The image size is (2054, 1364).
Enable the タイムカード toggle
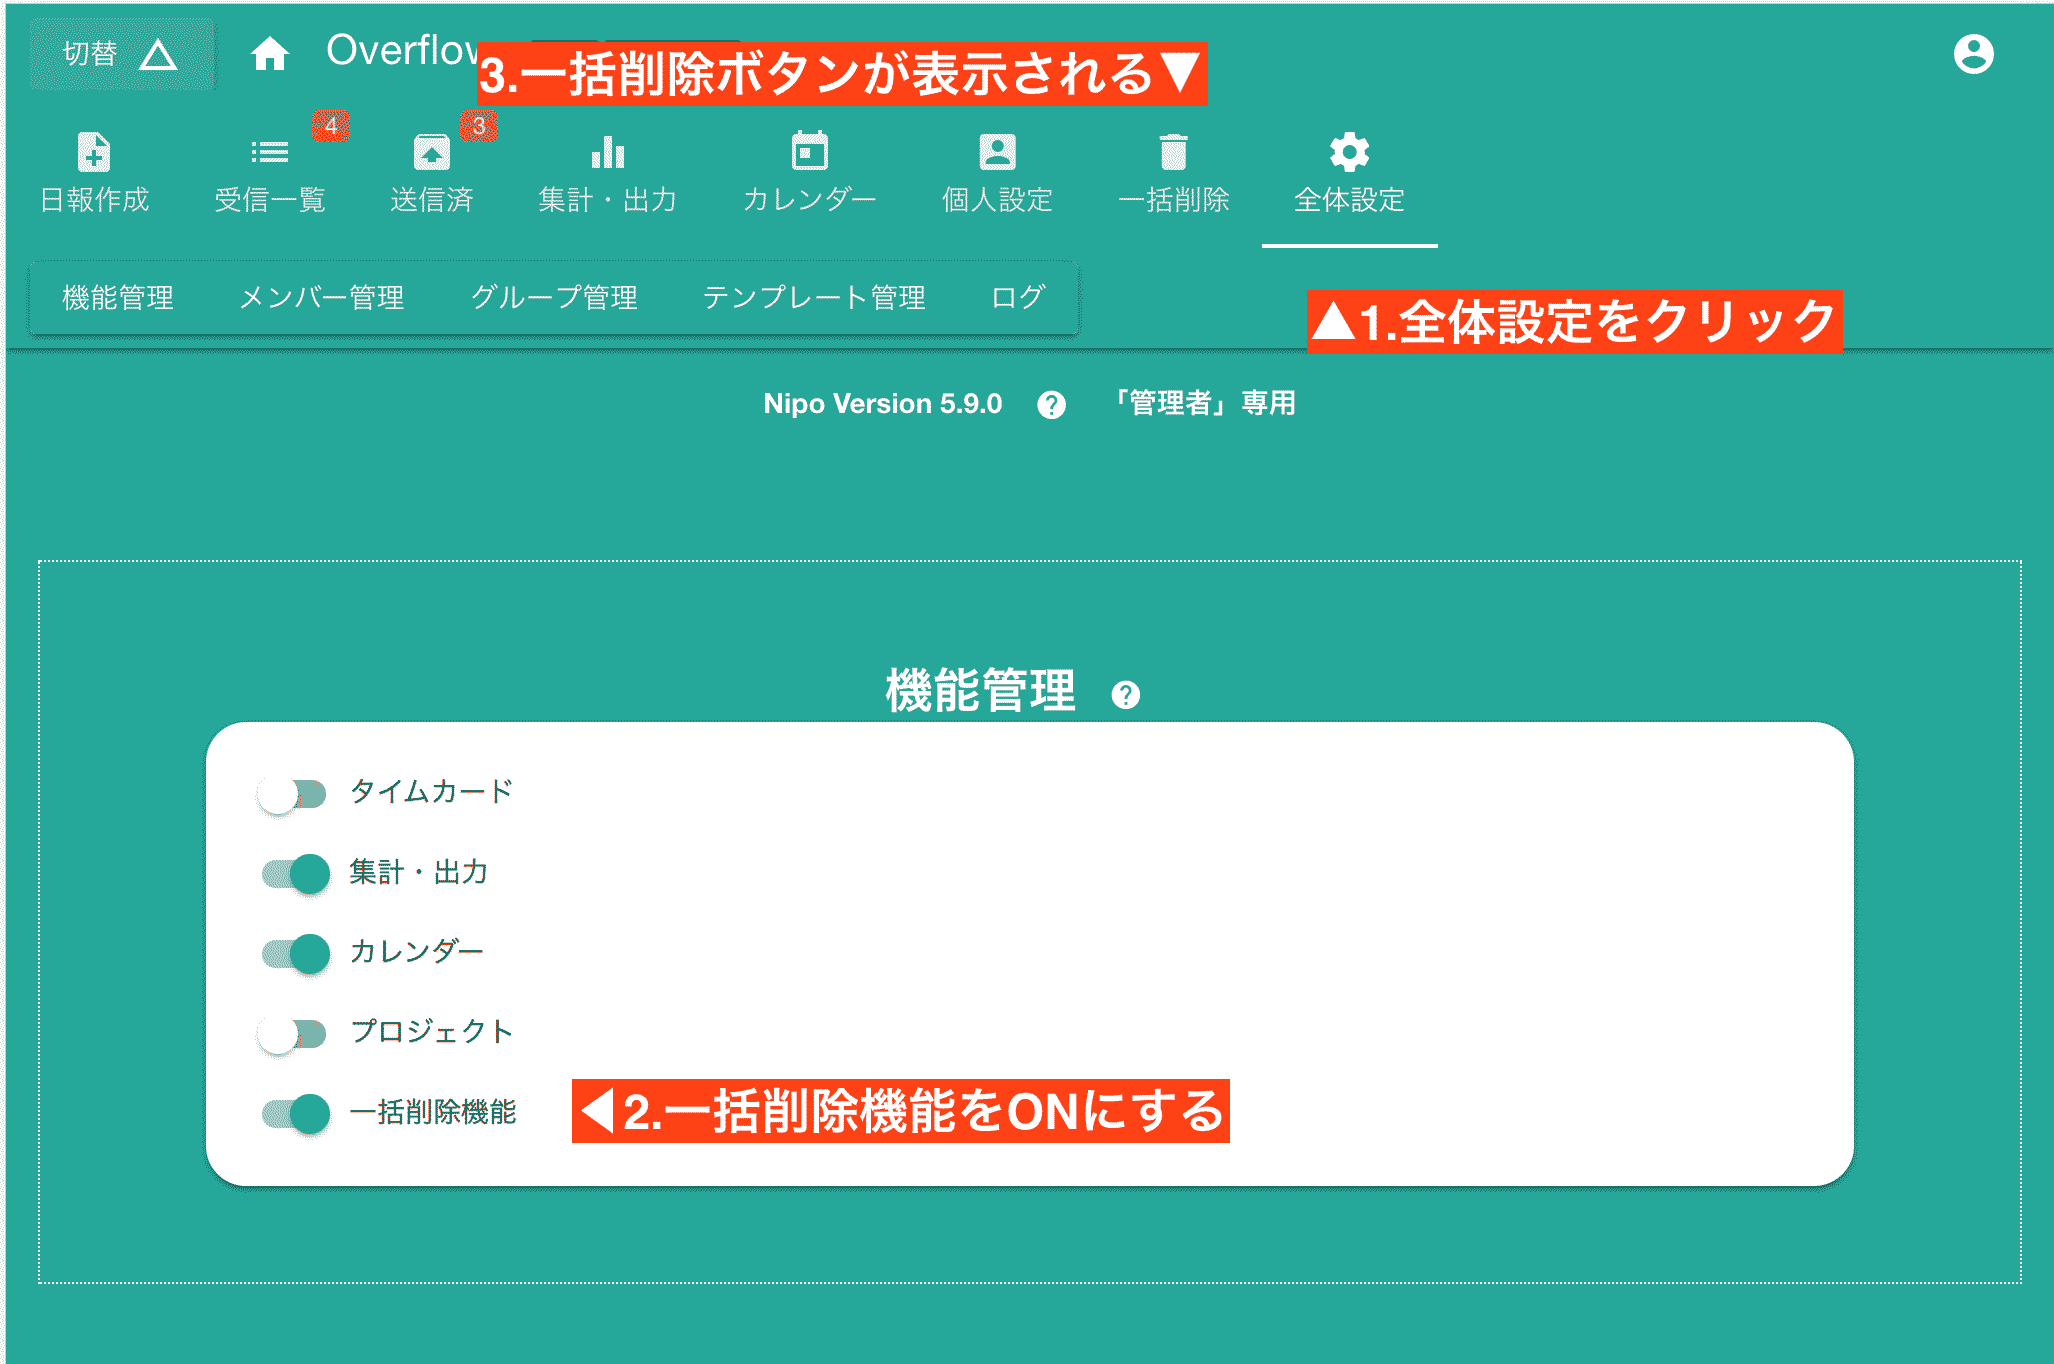coord(293,793)
